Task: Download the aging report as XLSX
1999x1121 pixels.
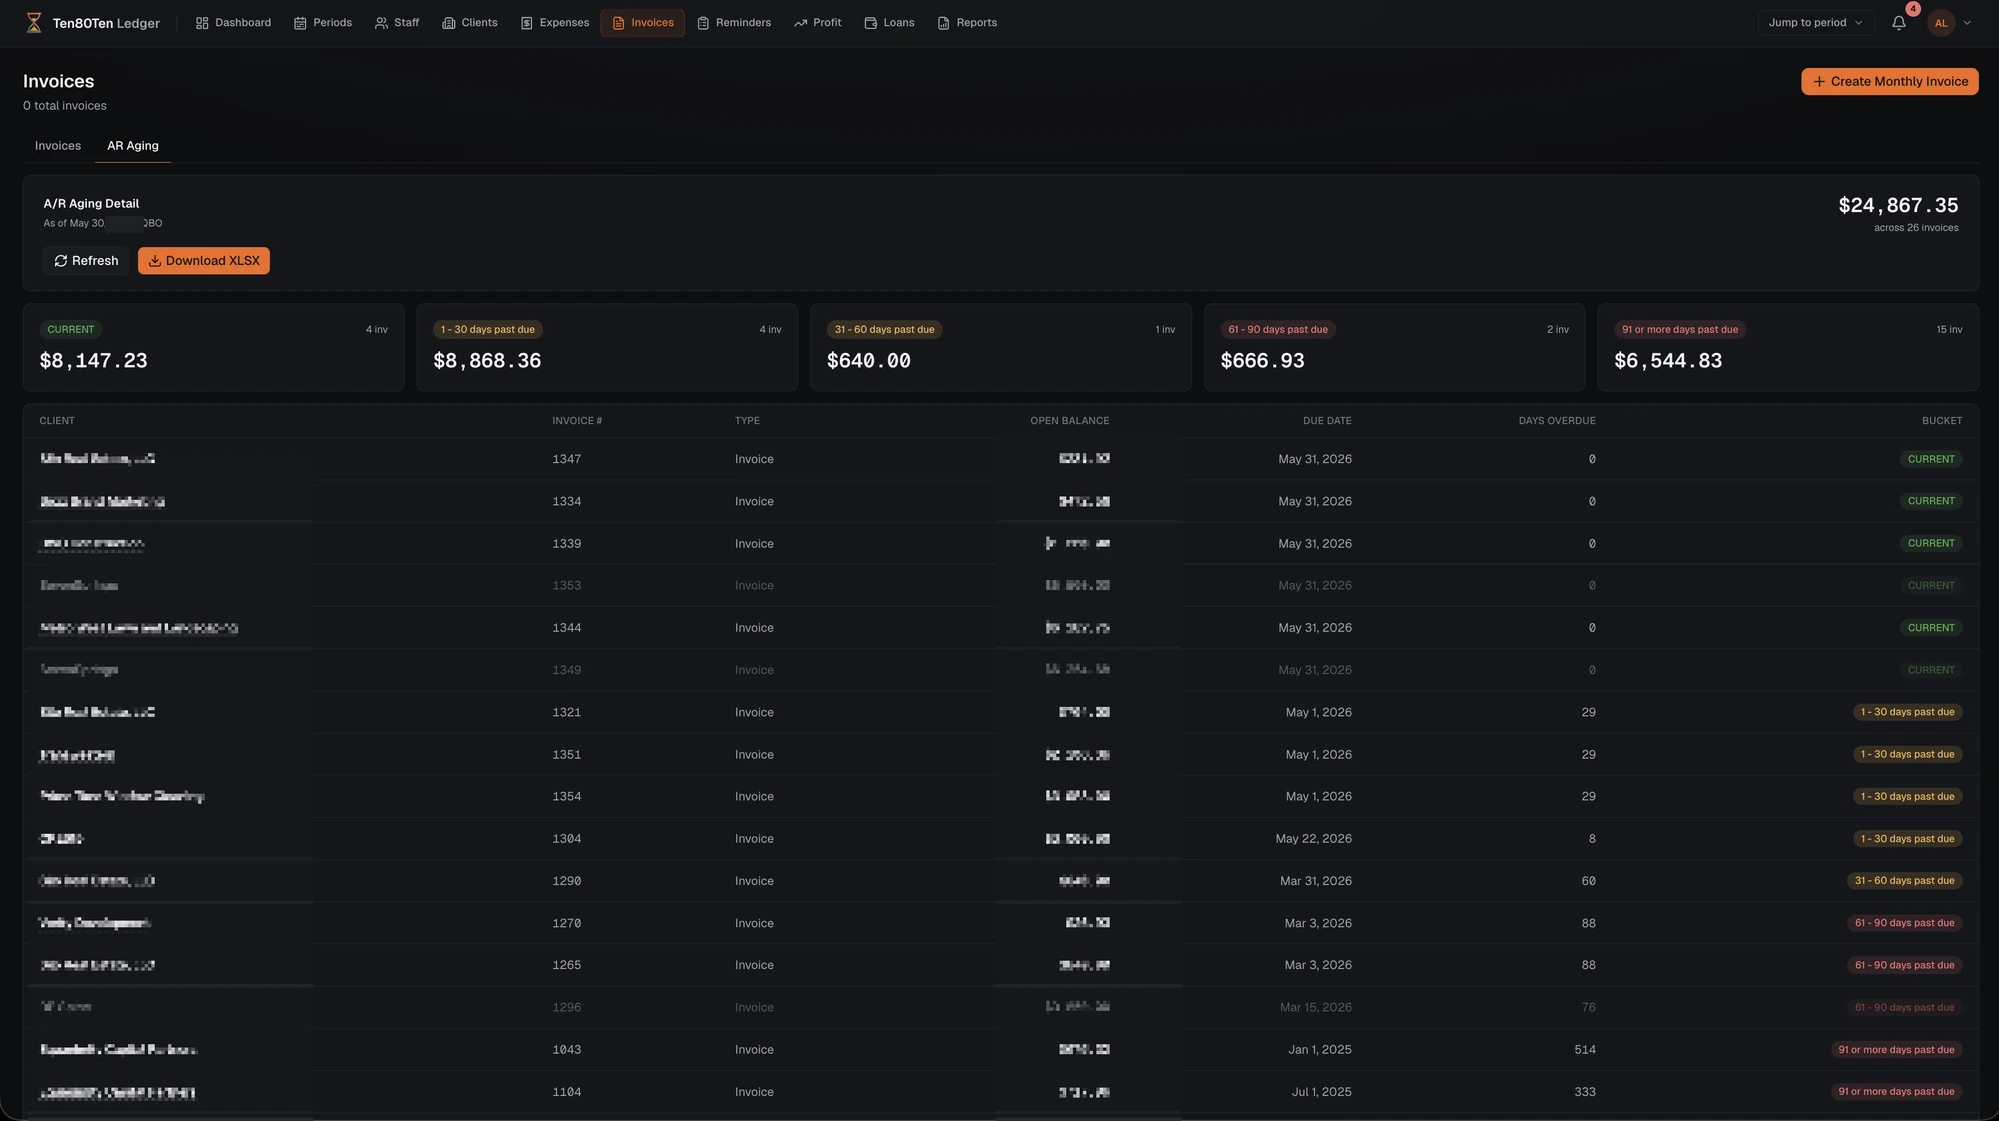Action: tap(204, 261)
